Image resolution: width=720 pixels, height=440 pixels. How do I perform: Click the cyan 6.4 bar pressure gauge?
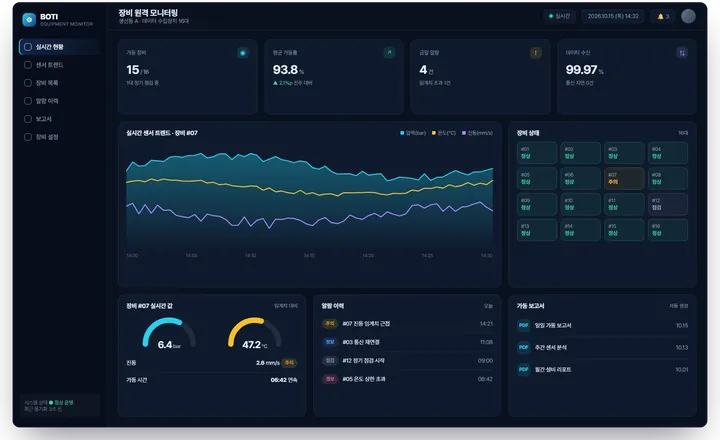pyautogui.click(x=169, y=333)
